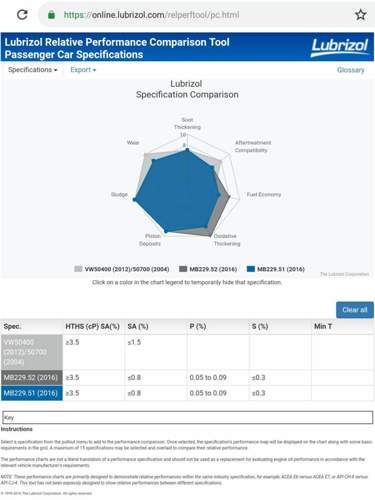Hide VW50400 (2012)/50700 (2004) series via legend
This screenshot has height=500, width=375.
point(122,269)
